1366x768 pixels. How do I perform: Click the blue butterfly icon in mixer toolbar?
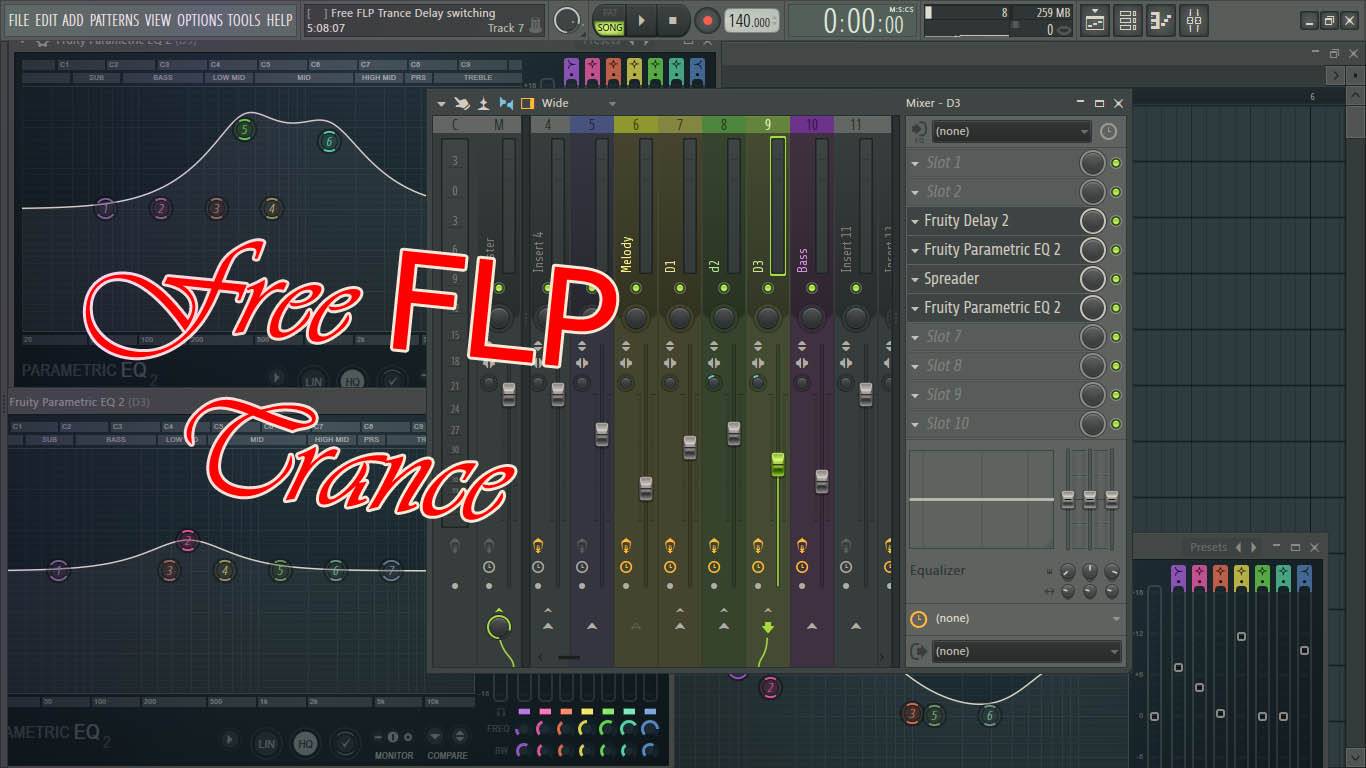pos(506,103)
